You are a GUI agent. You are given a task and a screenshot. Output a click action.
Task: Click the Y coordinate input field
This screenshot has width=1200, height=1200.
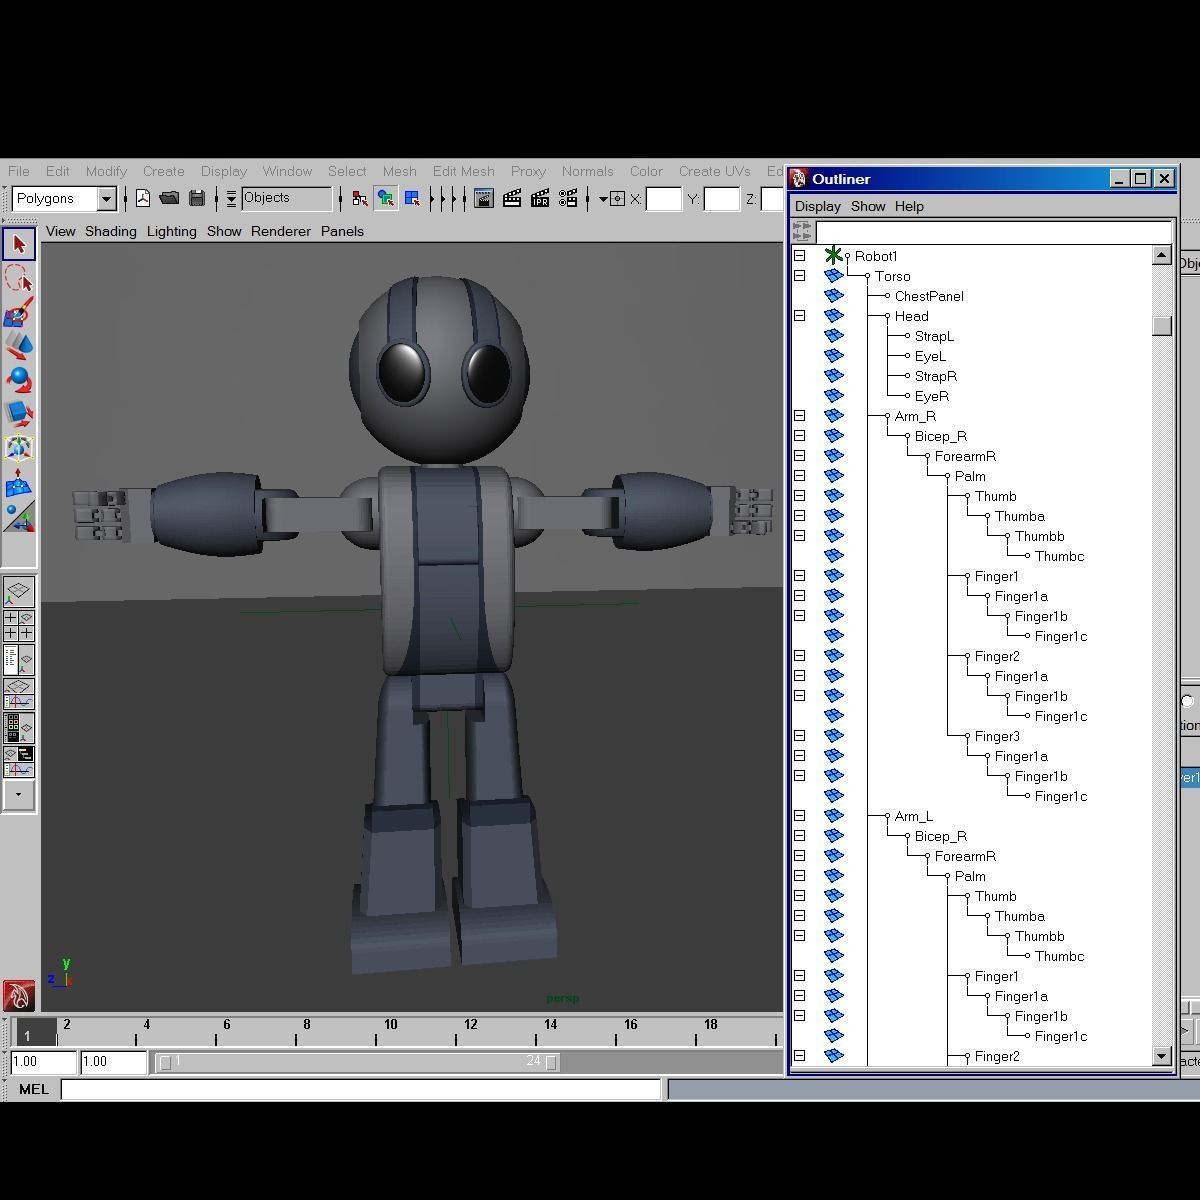click(722, 199)
